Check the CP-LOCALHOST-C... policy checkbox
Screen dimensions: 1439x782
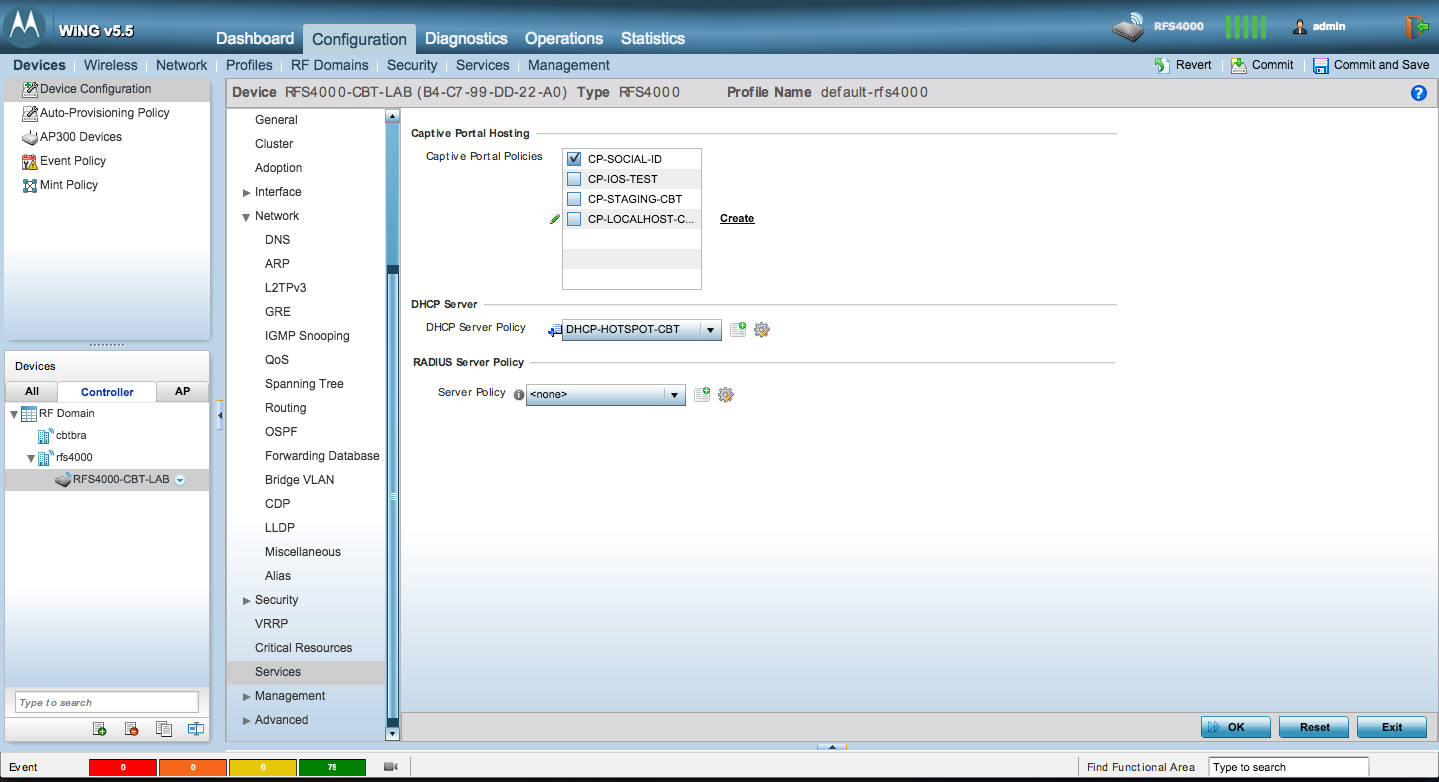click(574, 219)
